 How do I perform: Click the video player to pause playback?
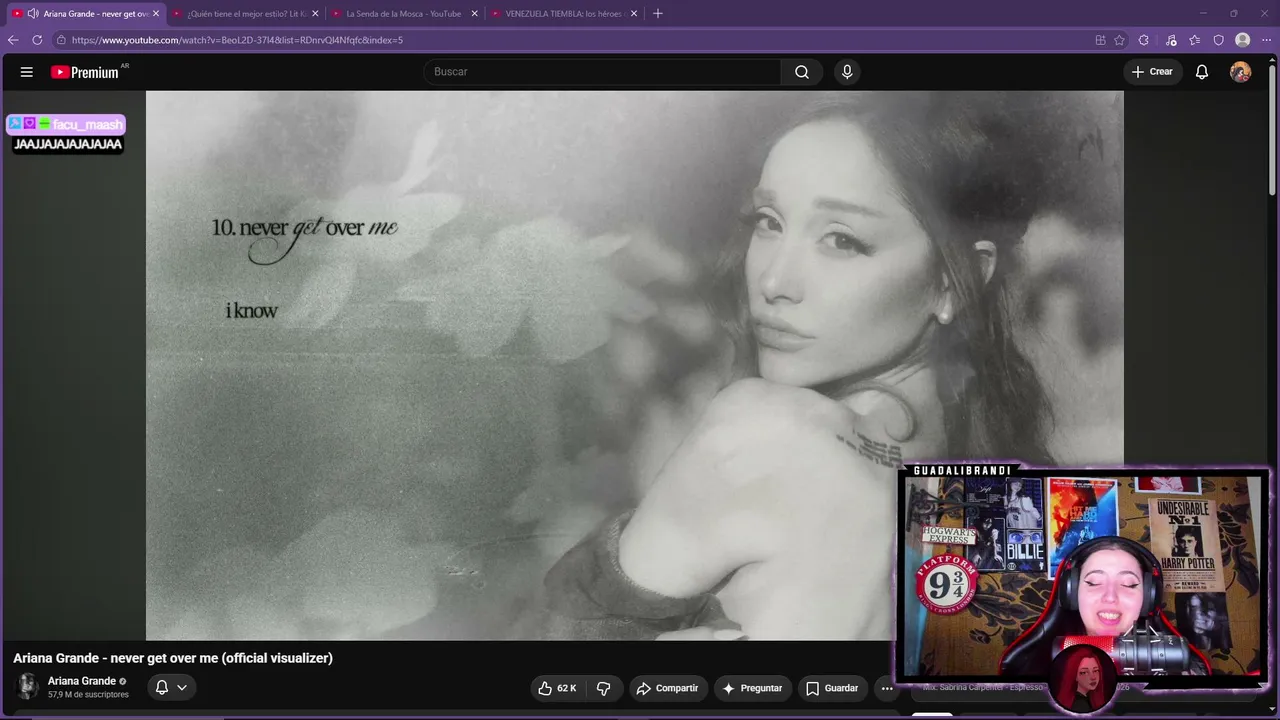tap(634, 365)
